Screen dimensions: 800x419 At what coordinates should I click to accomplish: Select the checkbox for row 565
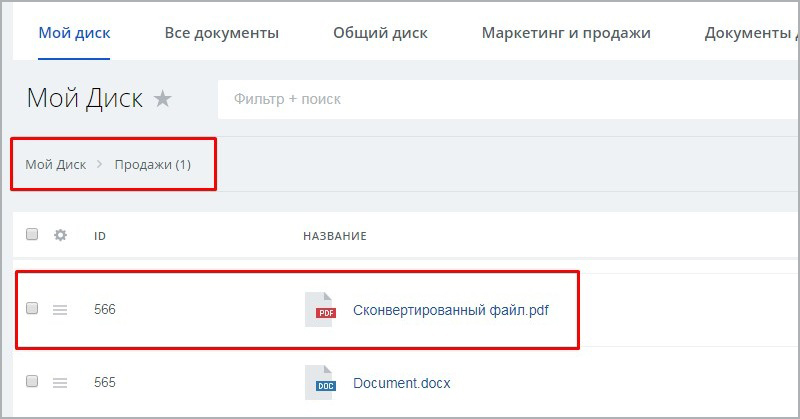pos(32,382)
